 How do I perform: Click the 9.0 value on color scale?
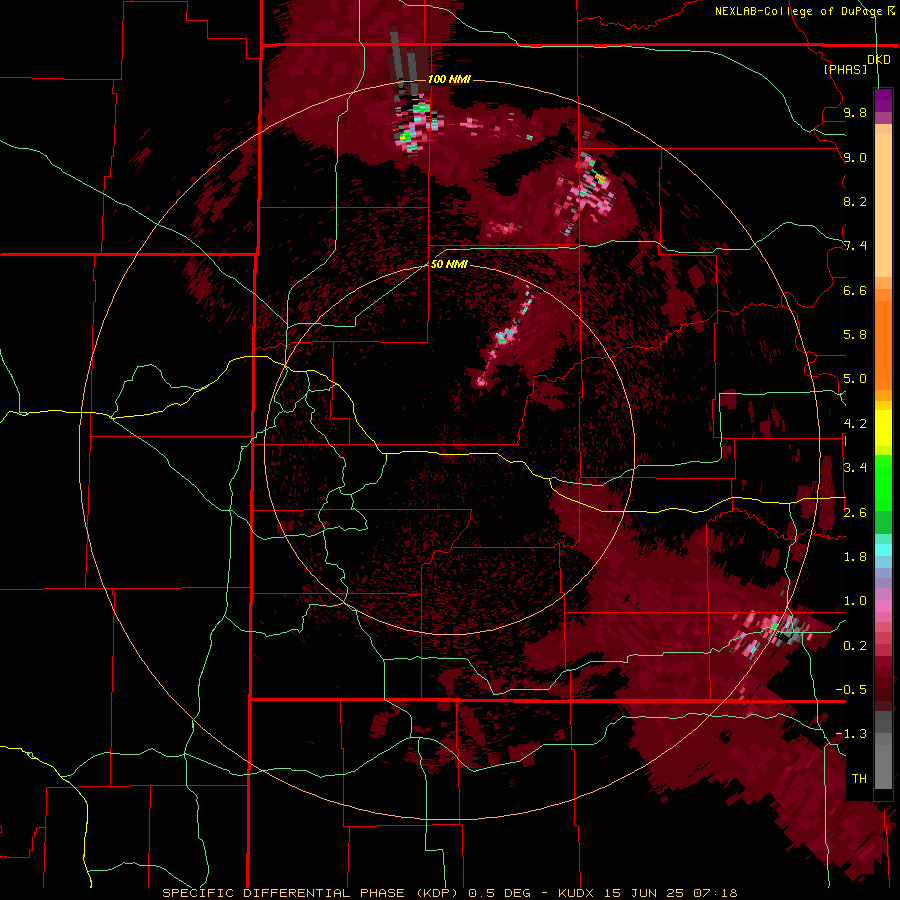click(855, 157)
